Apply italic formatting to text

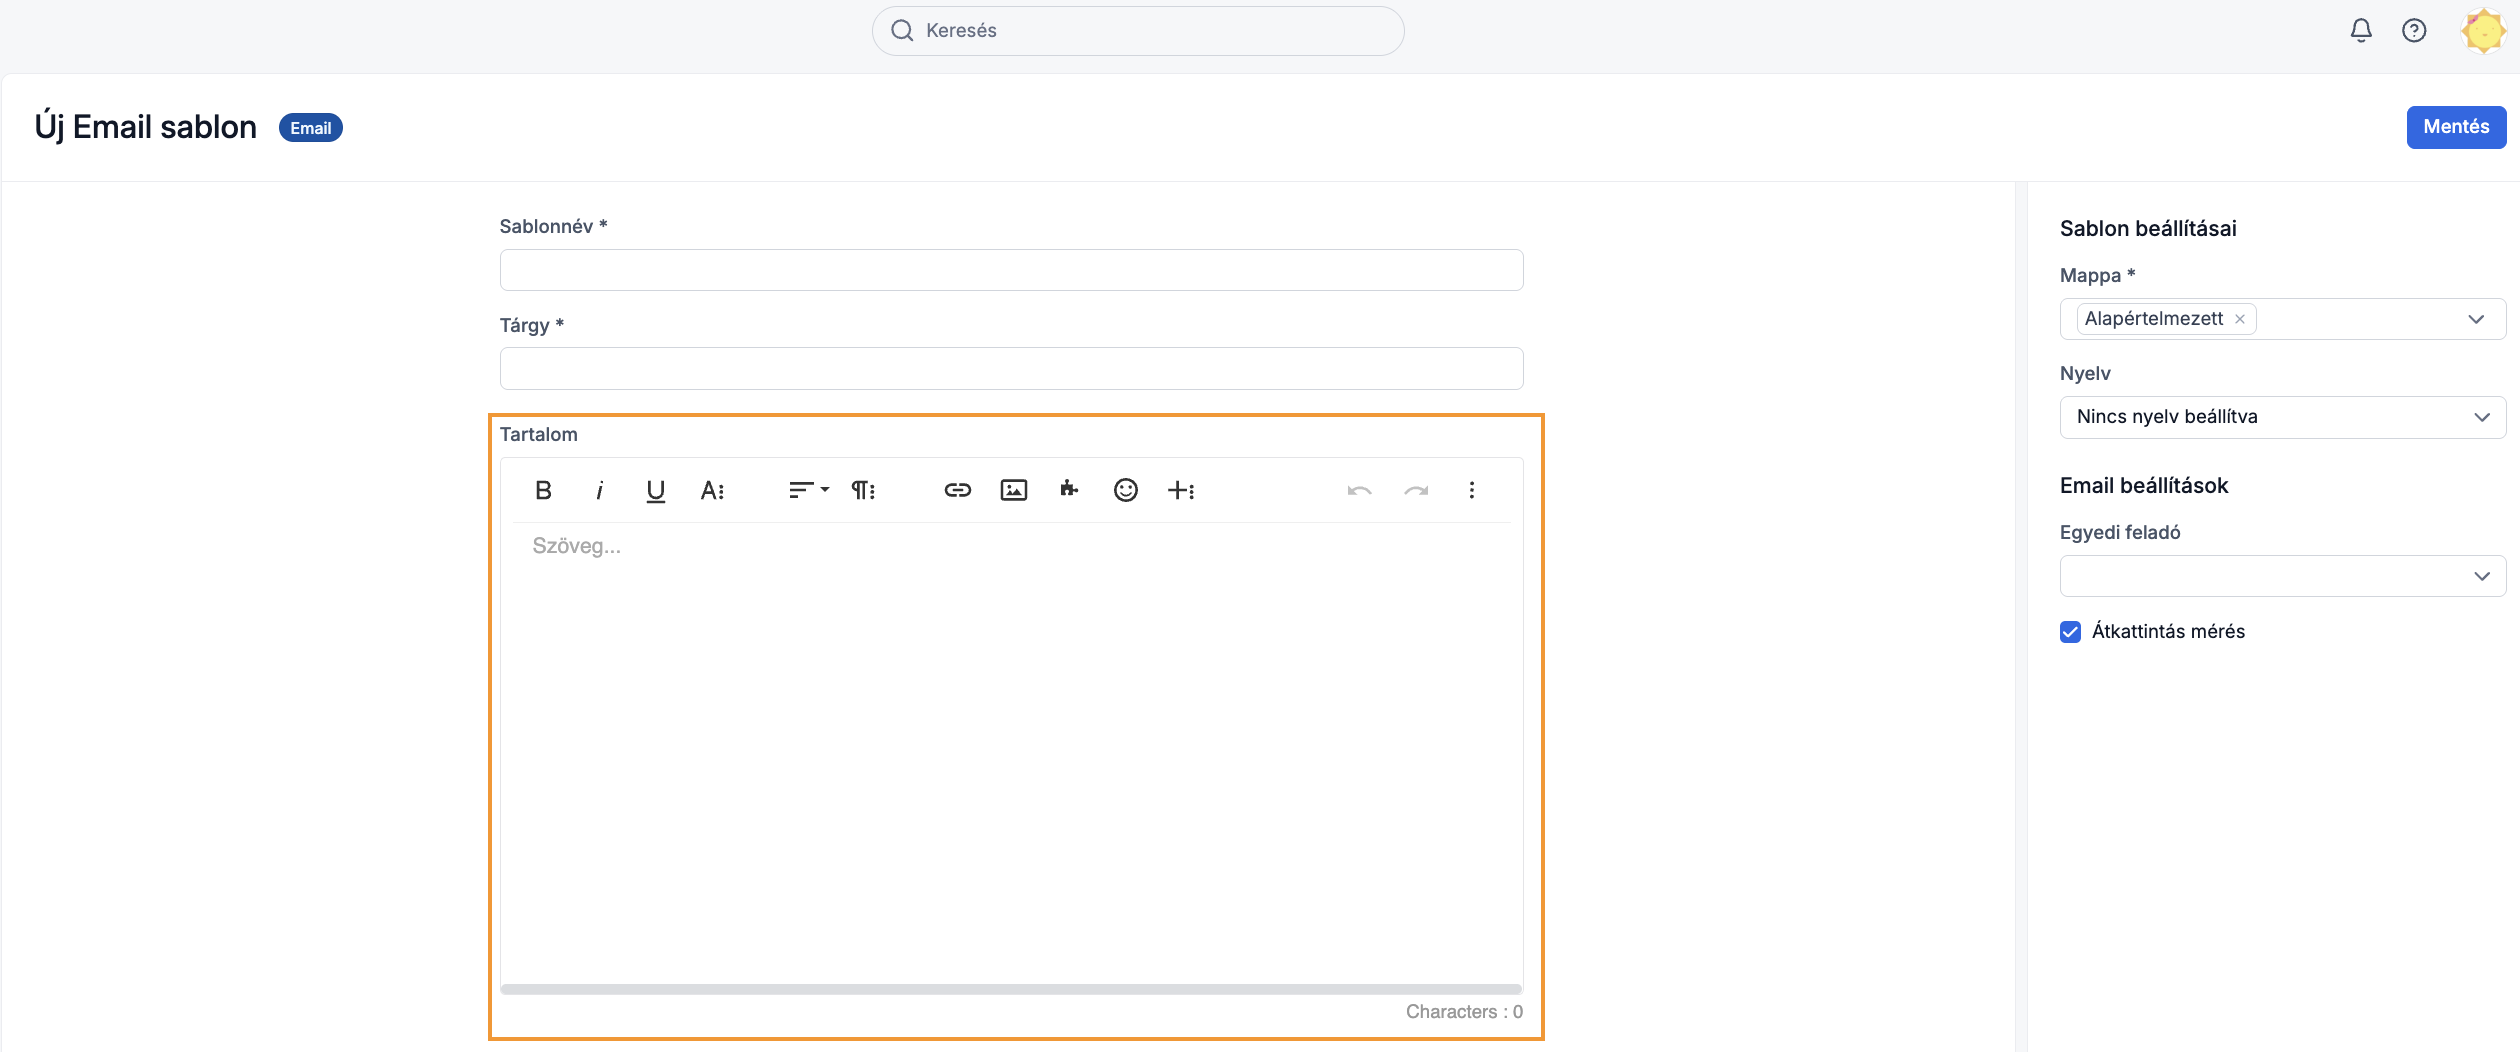pos(599,490)
